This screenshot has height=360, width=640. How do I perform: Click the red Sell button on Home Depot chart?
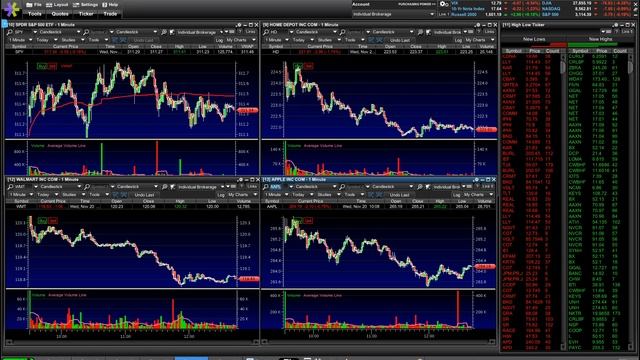(x=309, y=66)
